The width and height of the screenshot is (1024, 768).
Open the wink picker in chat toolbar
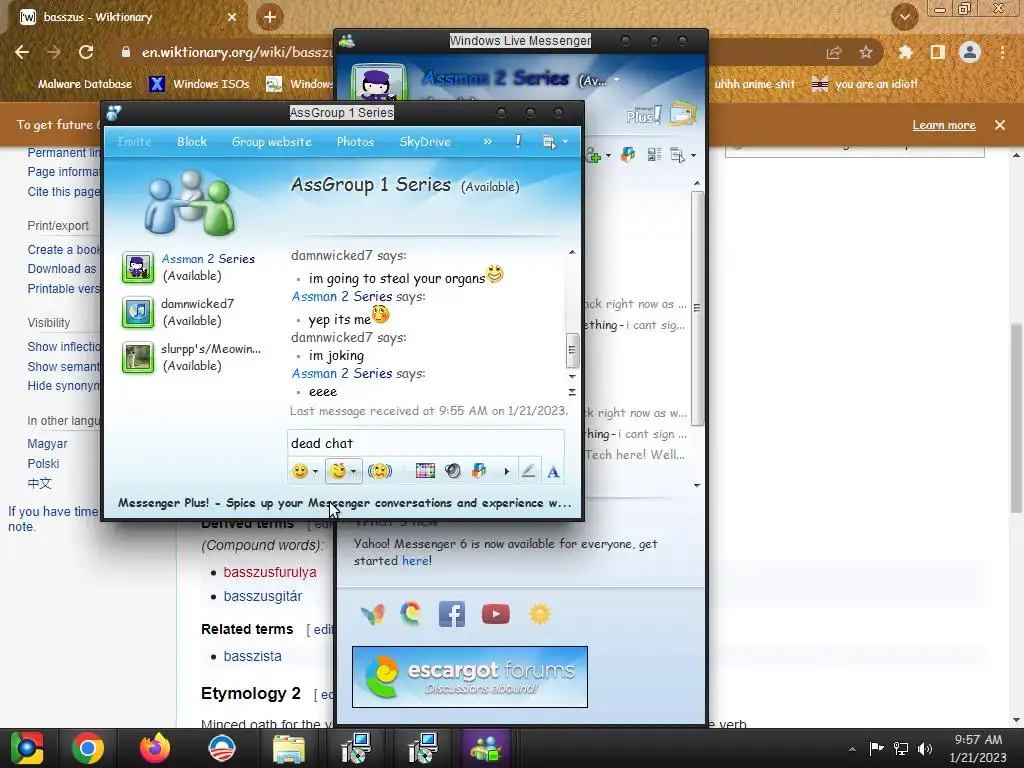point(338,471)
